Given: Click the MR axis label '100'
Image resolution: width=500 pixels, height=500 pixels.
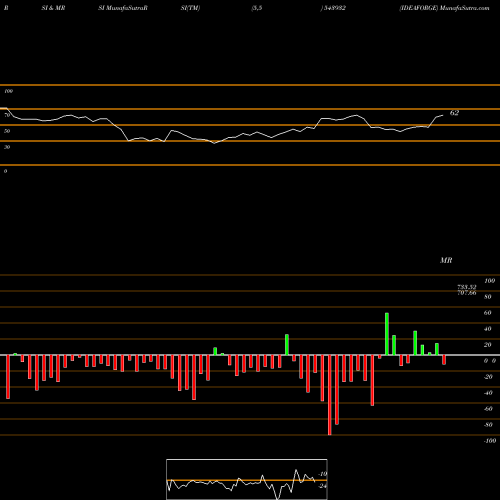Looking at the screenshot, I should (x=490, y=281).
